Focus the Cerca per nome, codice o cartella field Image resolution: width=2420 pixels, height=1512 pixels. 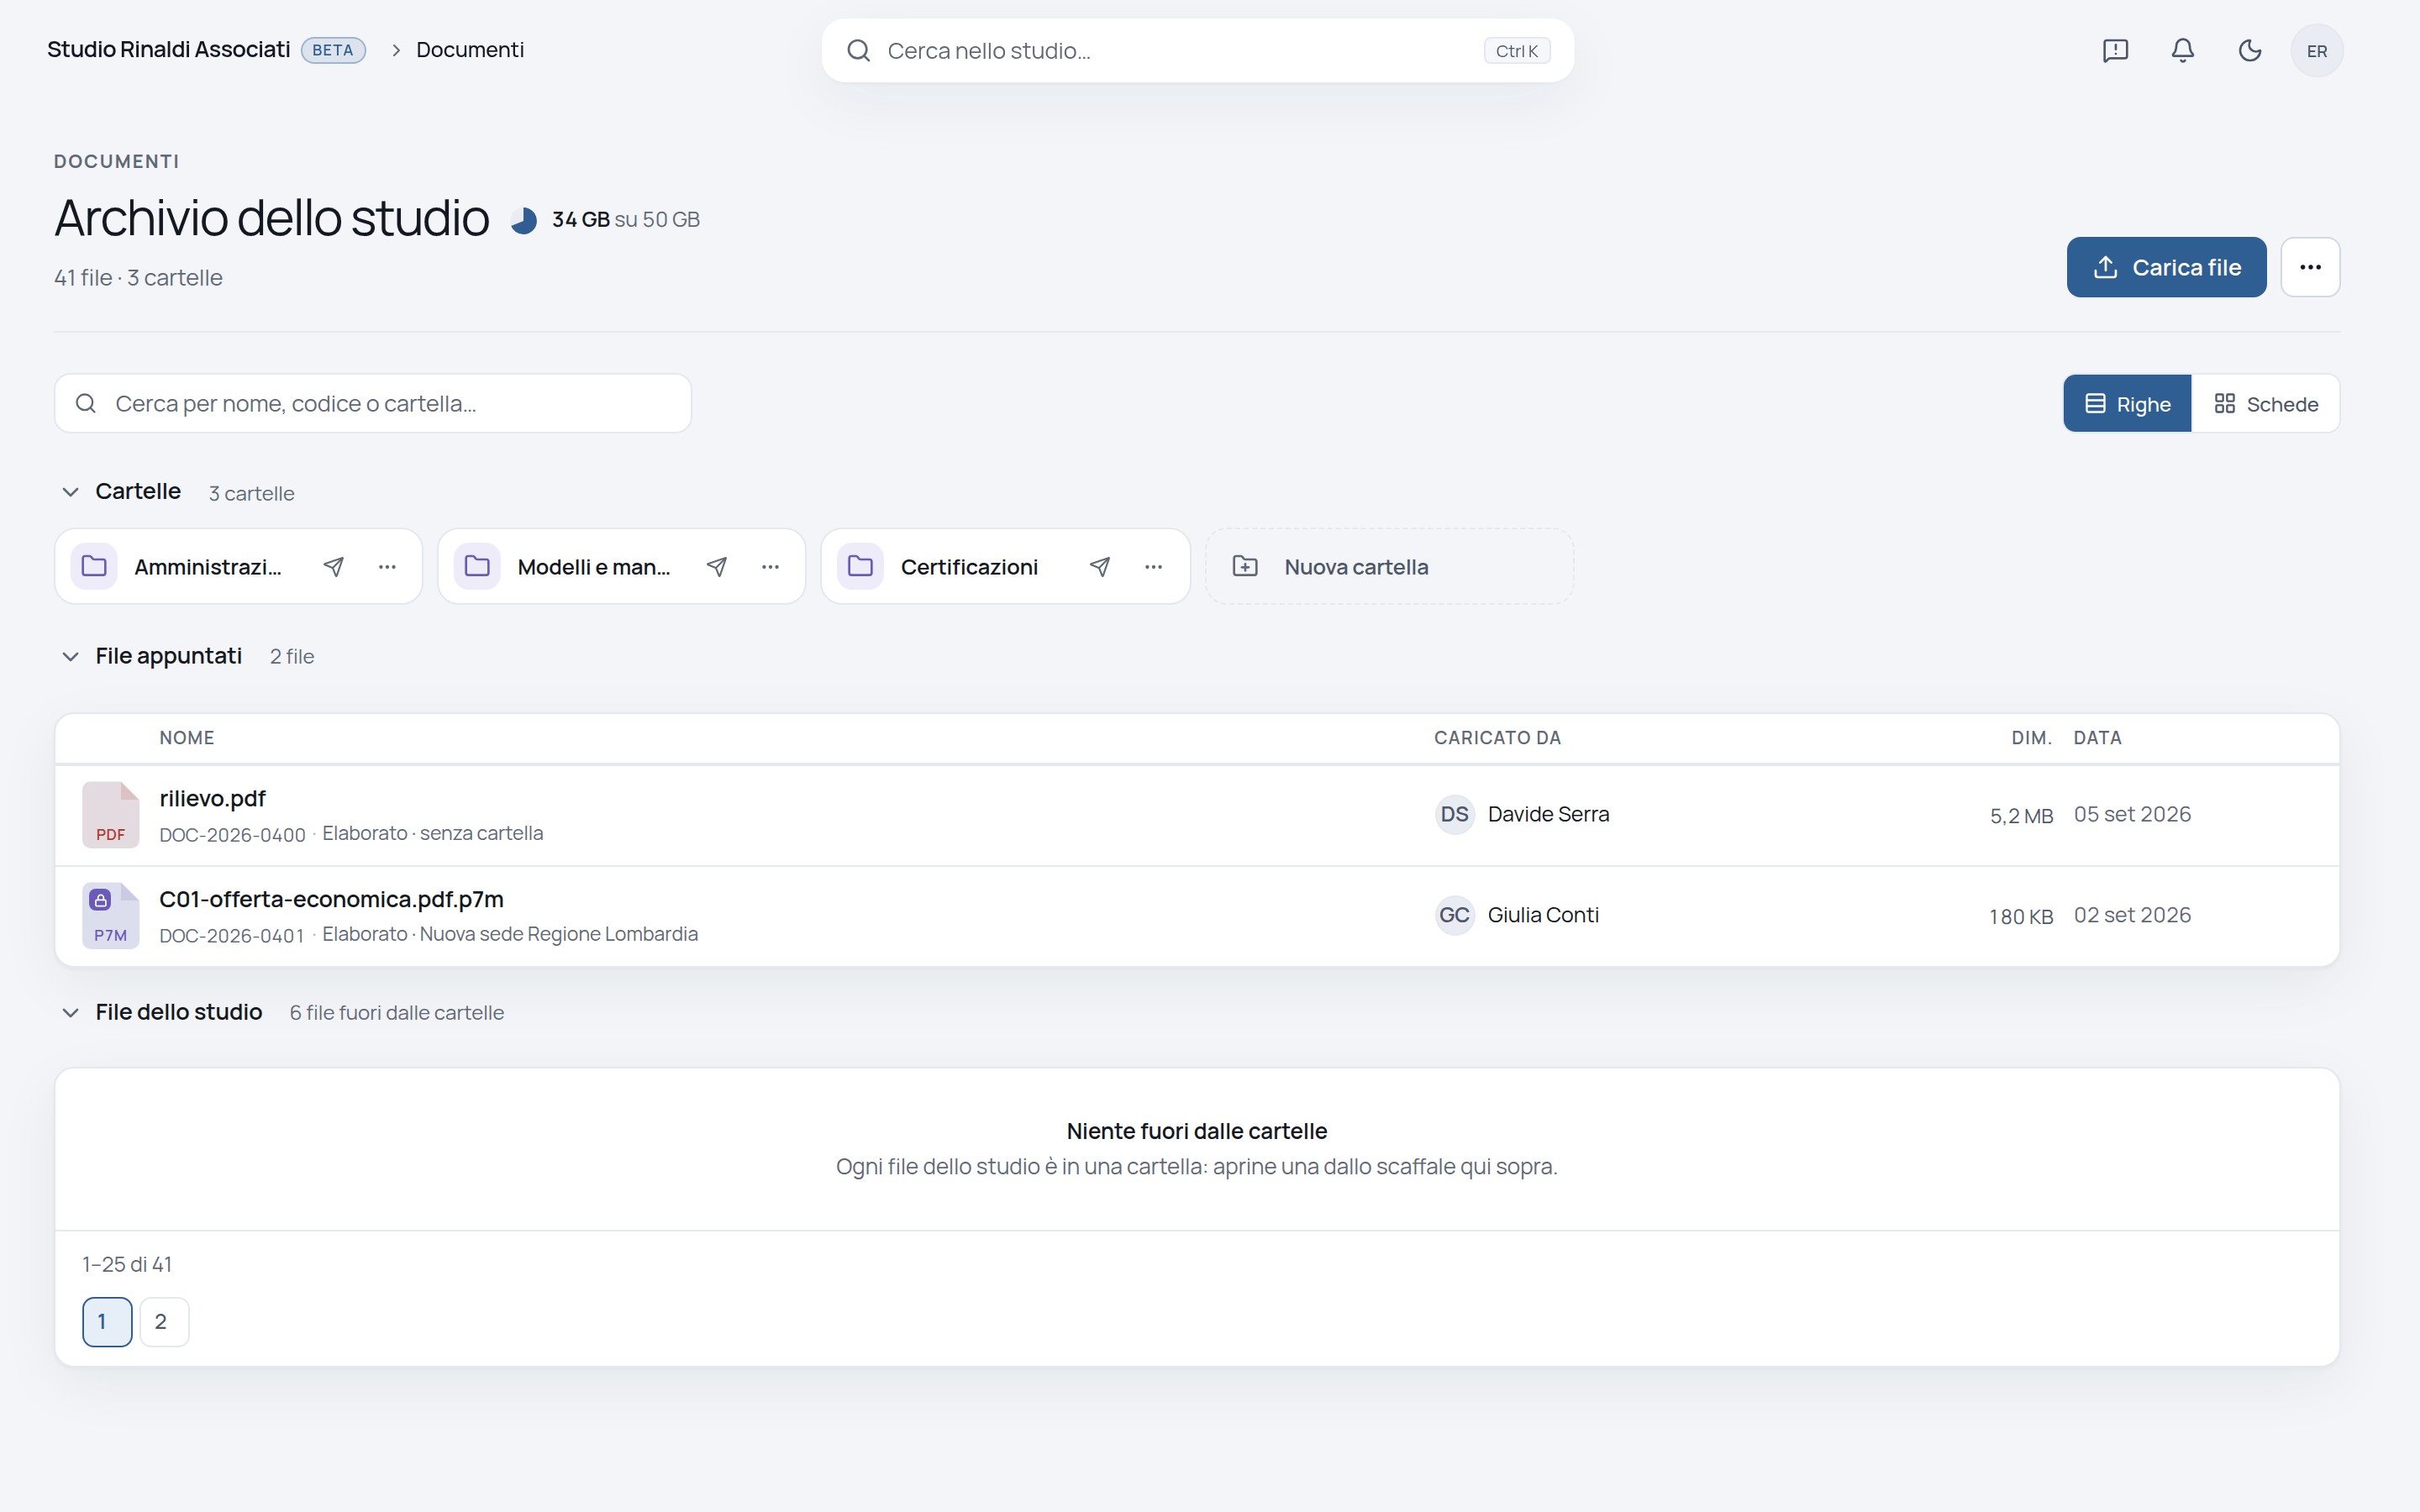373,404
